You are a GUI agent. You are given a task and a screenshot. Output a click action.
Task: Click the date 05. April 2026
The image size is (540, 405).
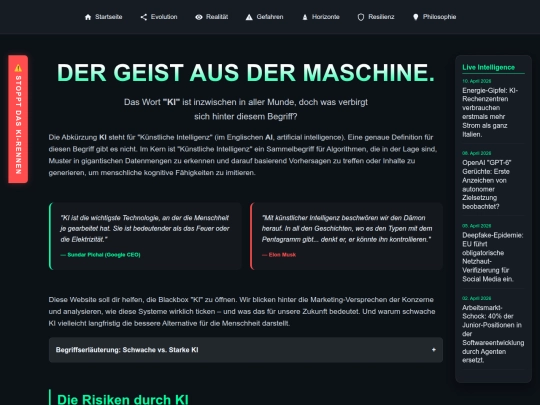click(477, 226)
